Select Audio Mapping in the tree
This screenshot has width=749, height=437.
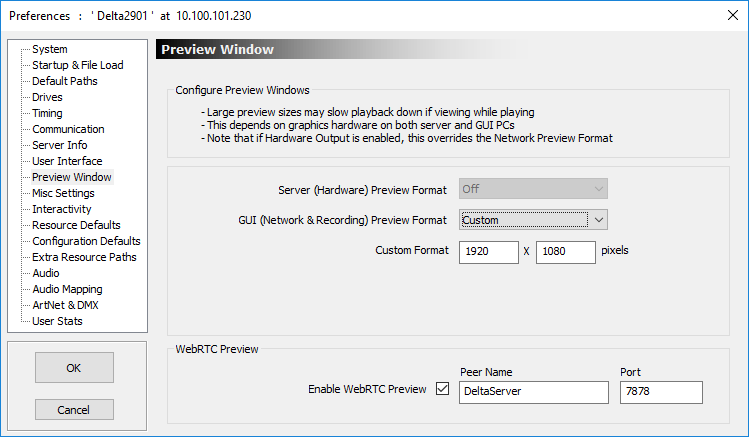pyautogui.click(x=67, y=289)
